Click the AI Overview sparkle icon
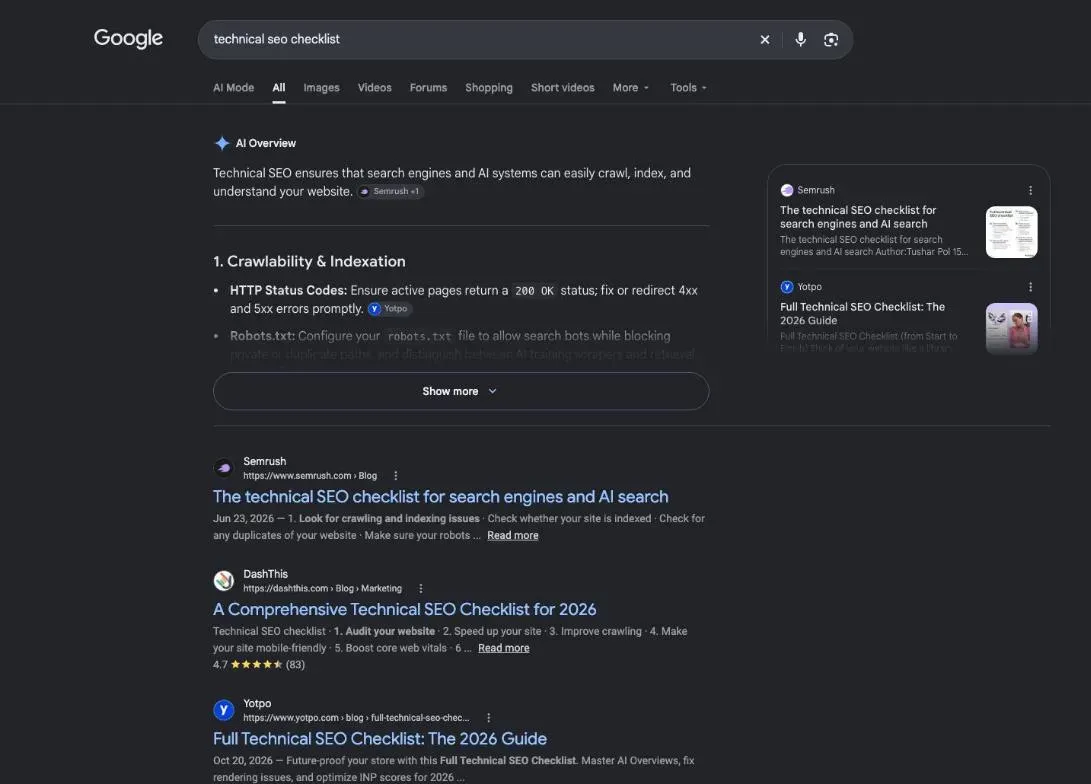1091x784 pixels. click(222, 143)
